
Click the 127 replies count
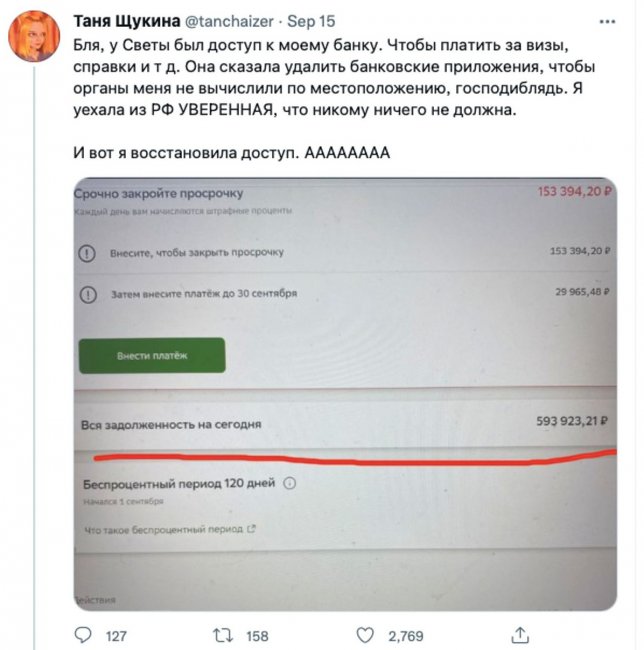pyautogui.click(x=116, y=636)
